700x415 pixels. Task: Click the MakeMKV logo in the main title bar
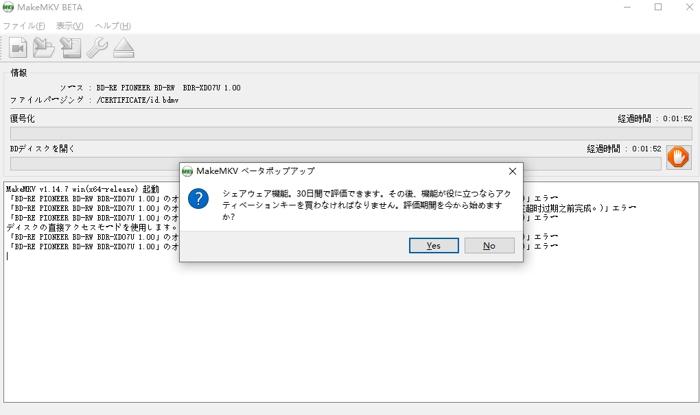[x=8, y=7]
